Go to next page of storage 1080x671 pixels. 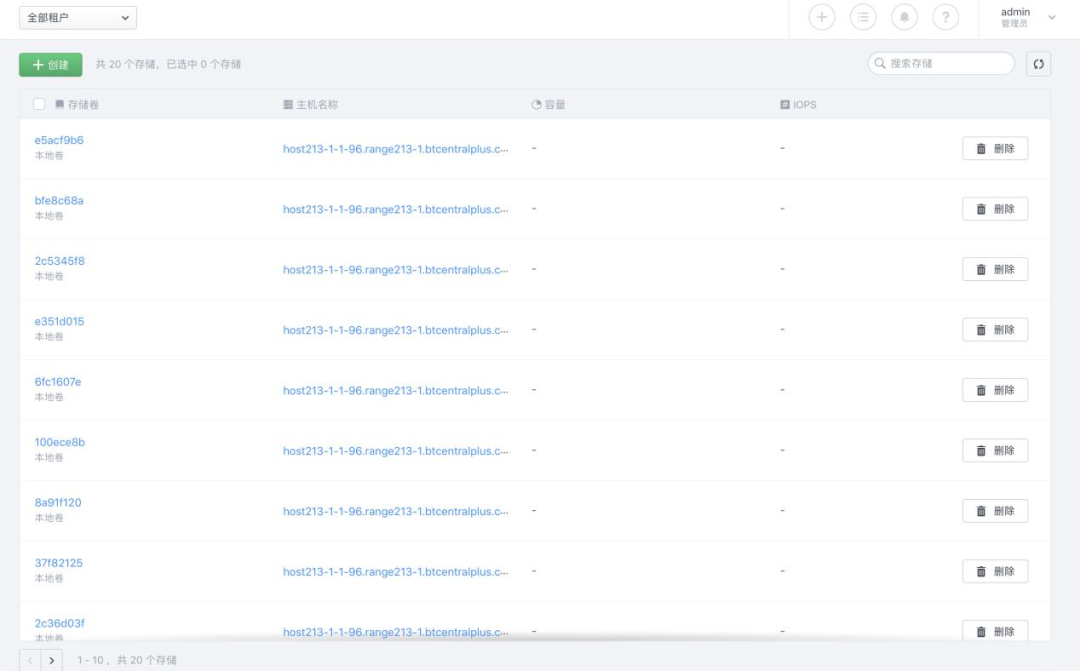click(53, 660)
